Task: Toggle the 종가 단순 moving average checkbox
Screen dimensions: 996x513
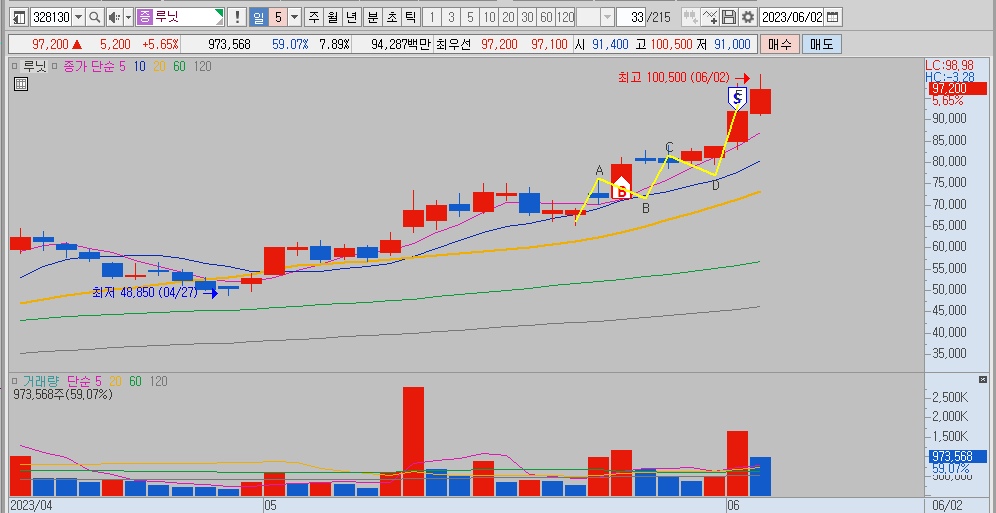Action: click(55, 66)
